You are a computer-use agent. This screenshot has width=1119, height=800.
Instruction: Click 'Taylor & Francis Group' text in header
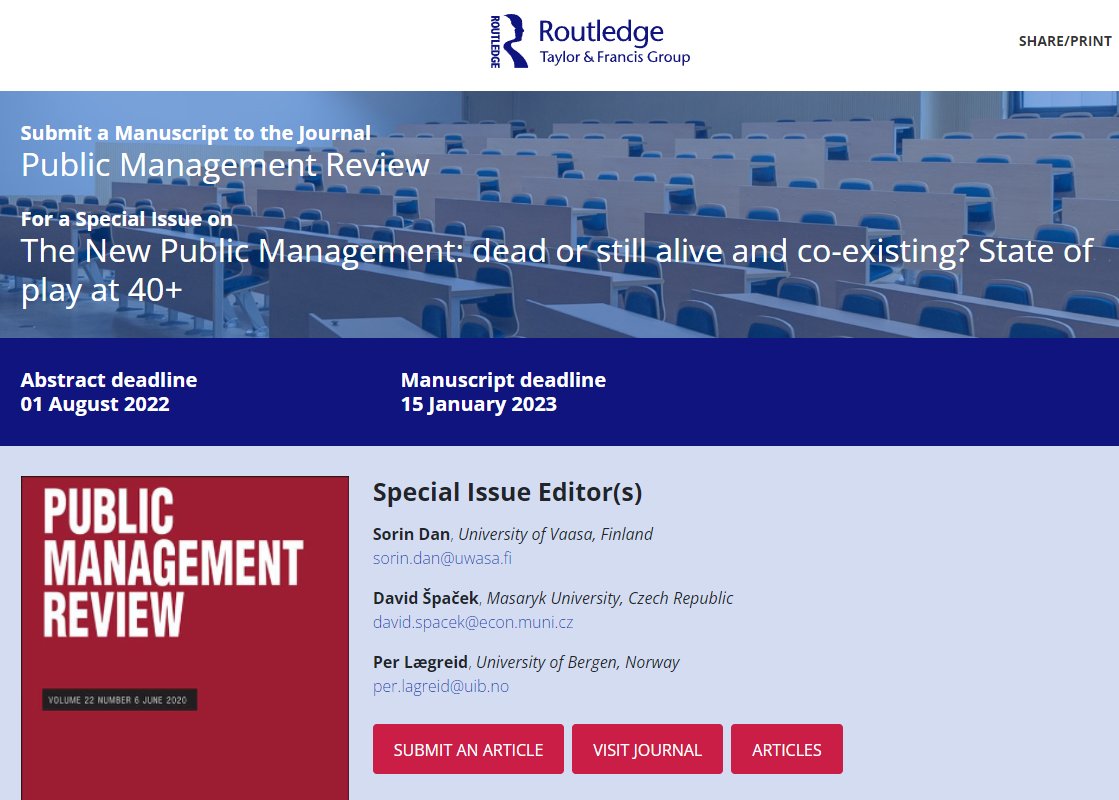[614, 57]
